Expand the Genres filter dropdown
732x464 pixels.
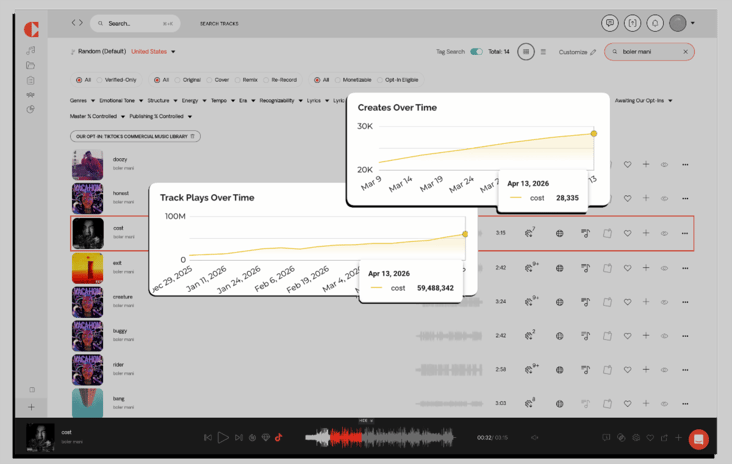pyautogui.click(x=82, y=100)
